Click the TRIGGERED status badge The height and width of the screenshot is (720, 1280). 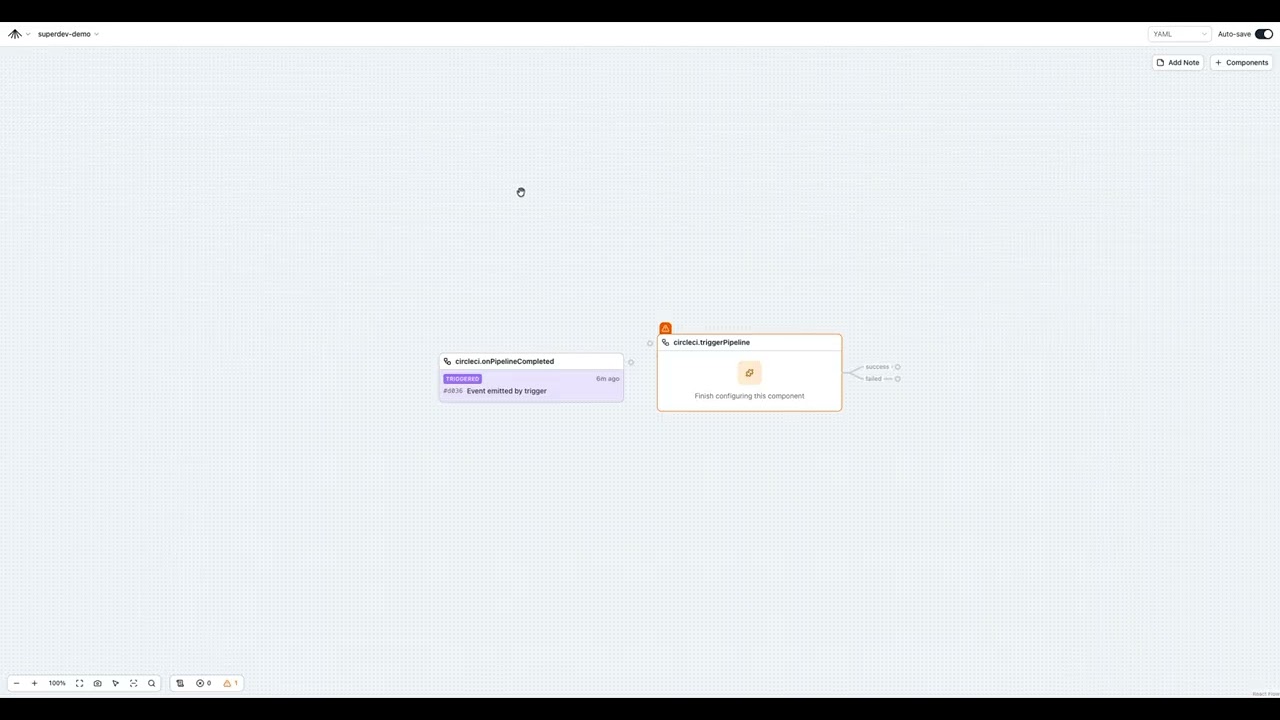click(462, 379)
